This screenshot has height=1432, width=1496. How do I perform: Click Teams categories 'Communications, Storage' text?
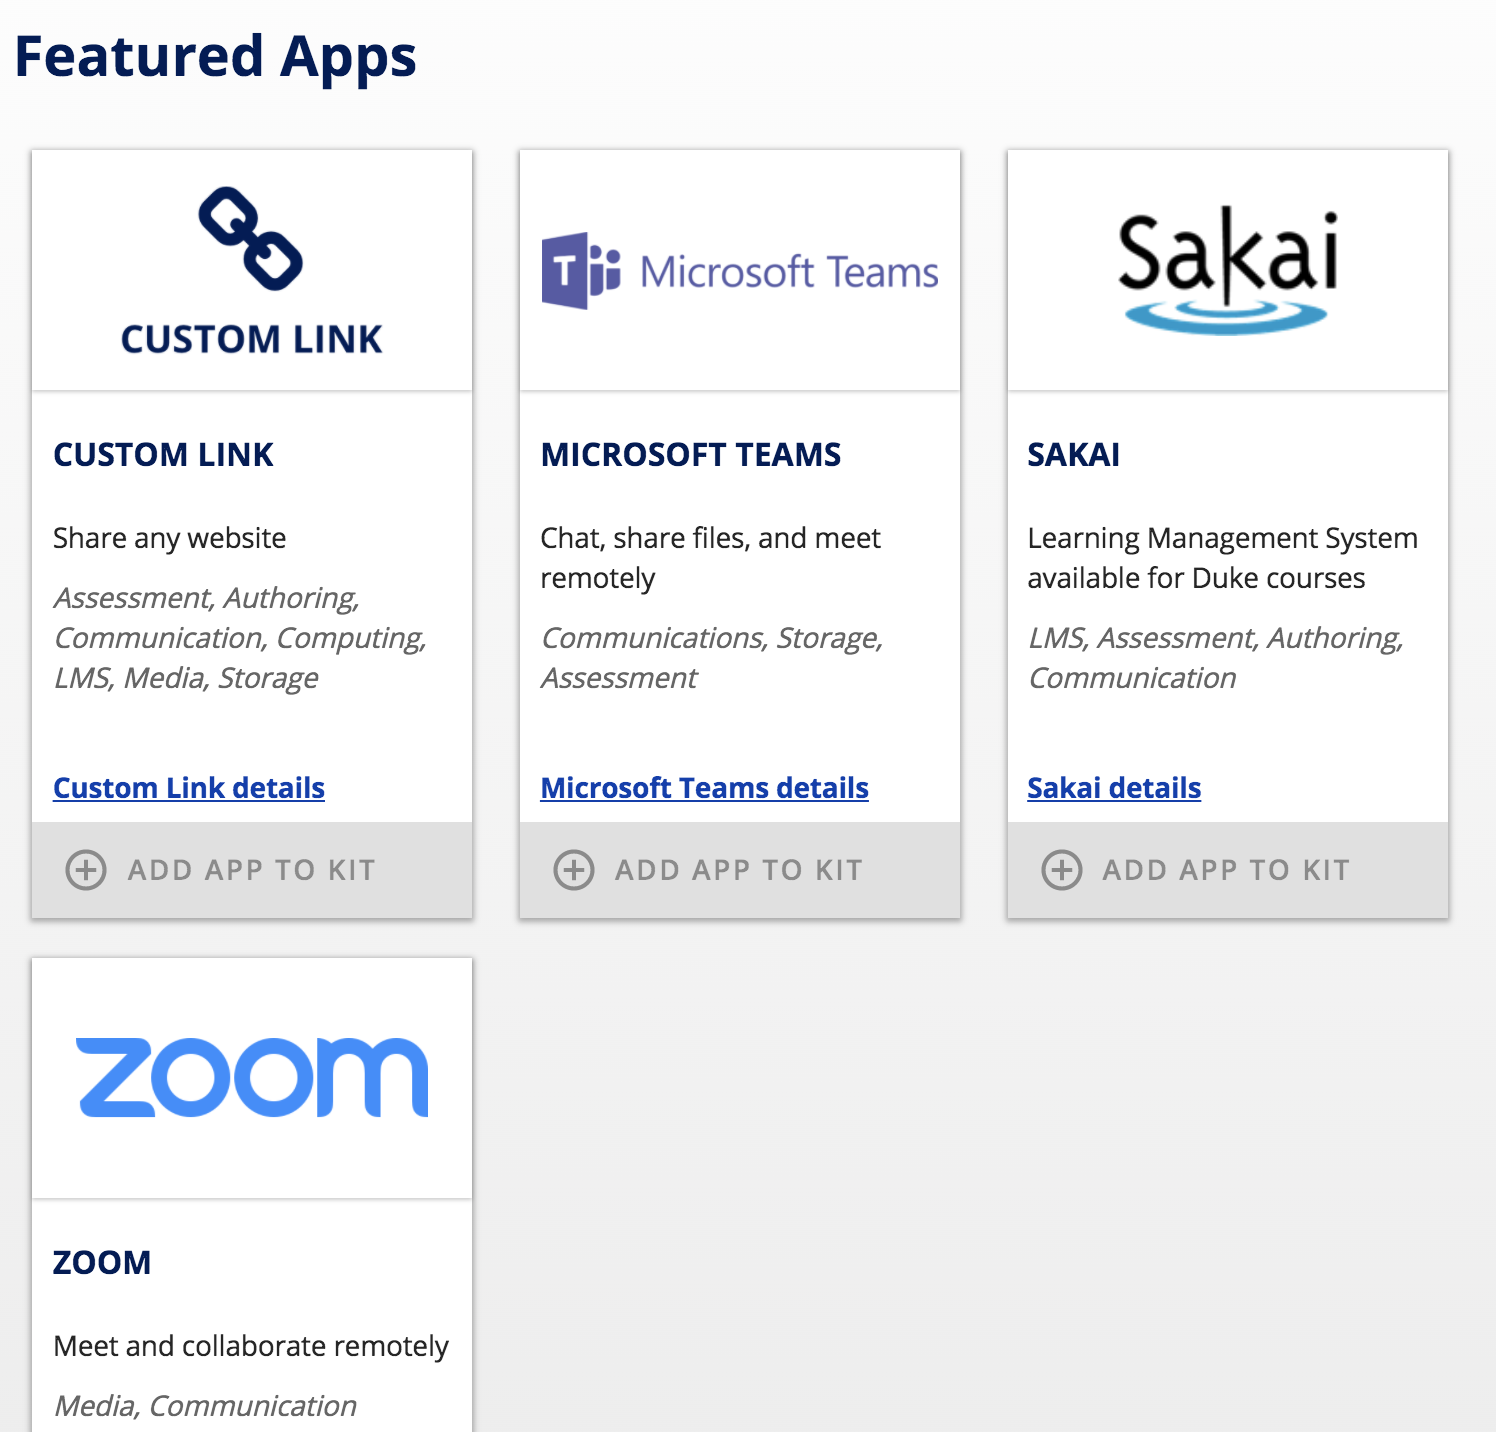[712, 658]
